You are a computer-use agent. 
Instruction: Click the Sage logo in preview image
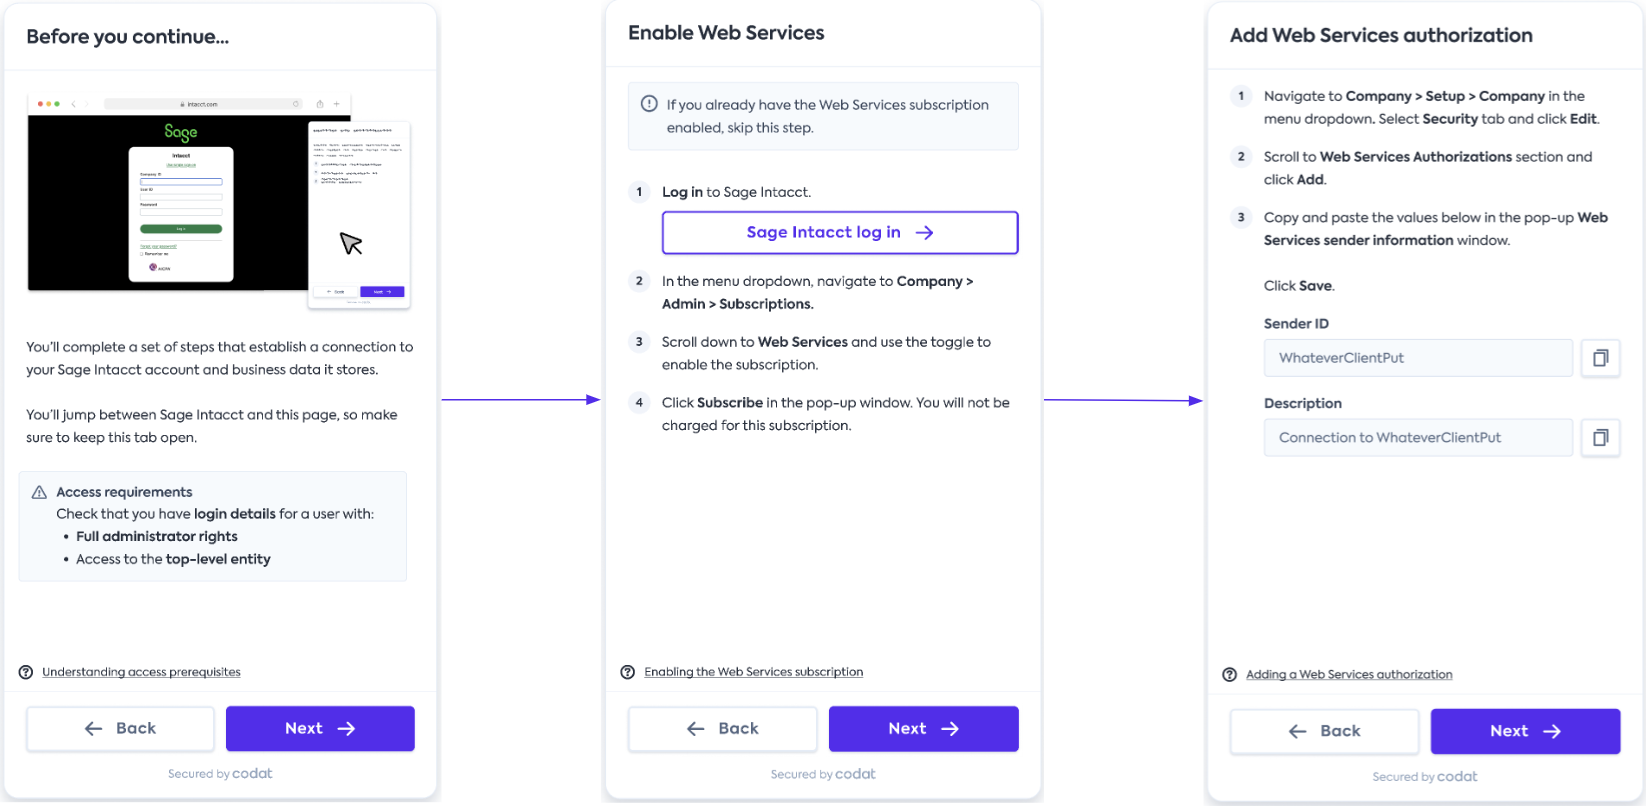click(x=181, y=132)
